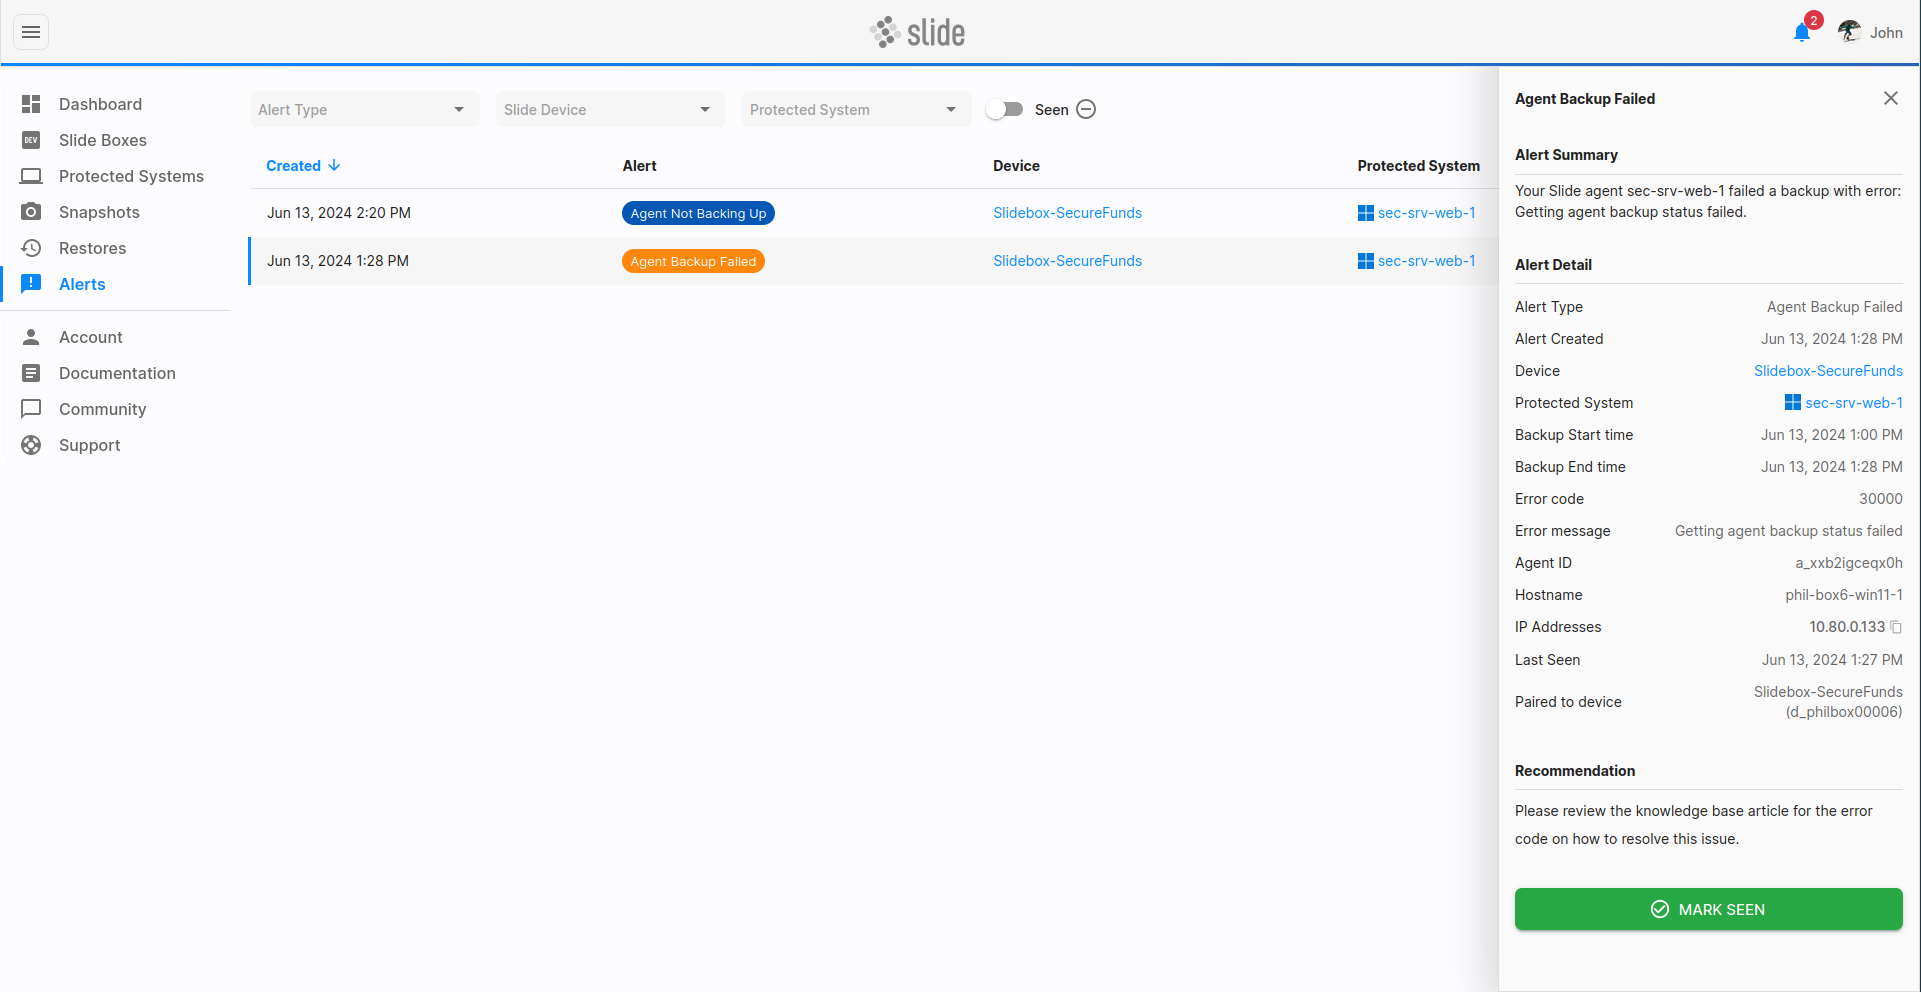Viewport: 1921px width, 992px height.
Task: Click Windows icon beside Protected System detail
Action: [1793, 403]
